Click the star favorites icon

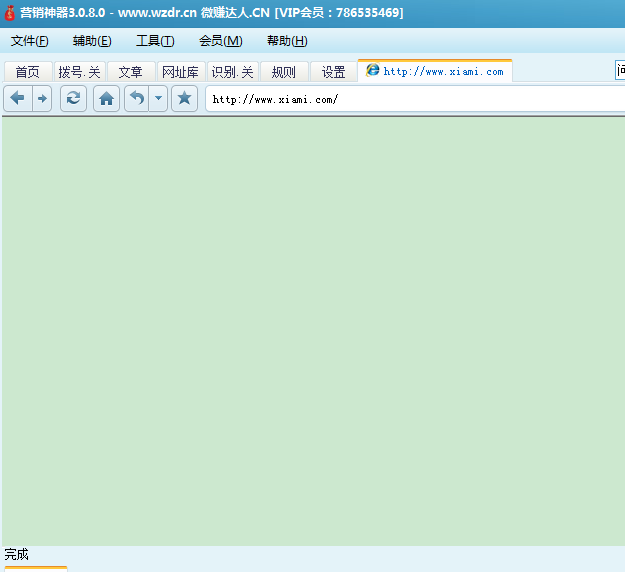pyautogui.click(x=184, y=98)
